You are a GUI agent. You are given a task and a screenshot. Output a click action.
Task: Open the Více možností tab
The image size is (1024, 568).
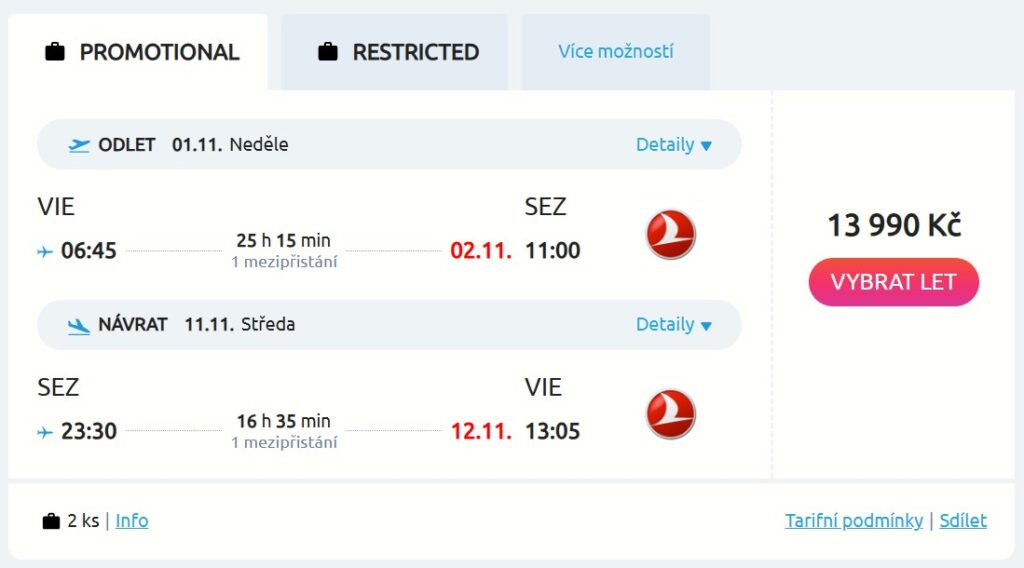coord(615,52)
